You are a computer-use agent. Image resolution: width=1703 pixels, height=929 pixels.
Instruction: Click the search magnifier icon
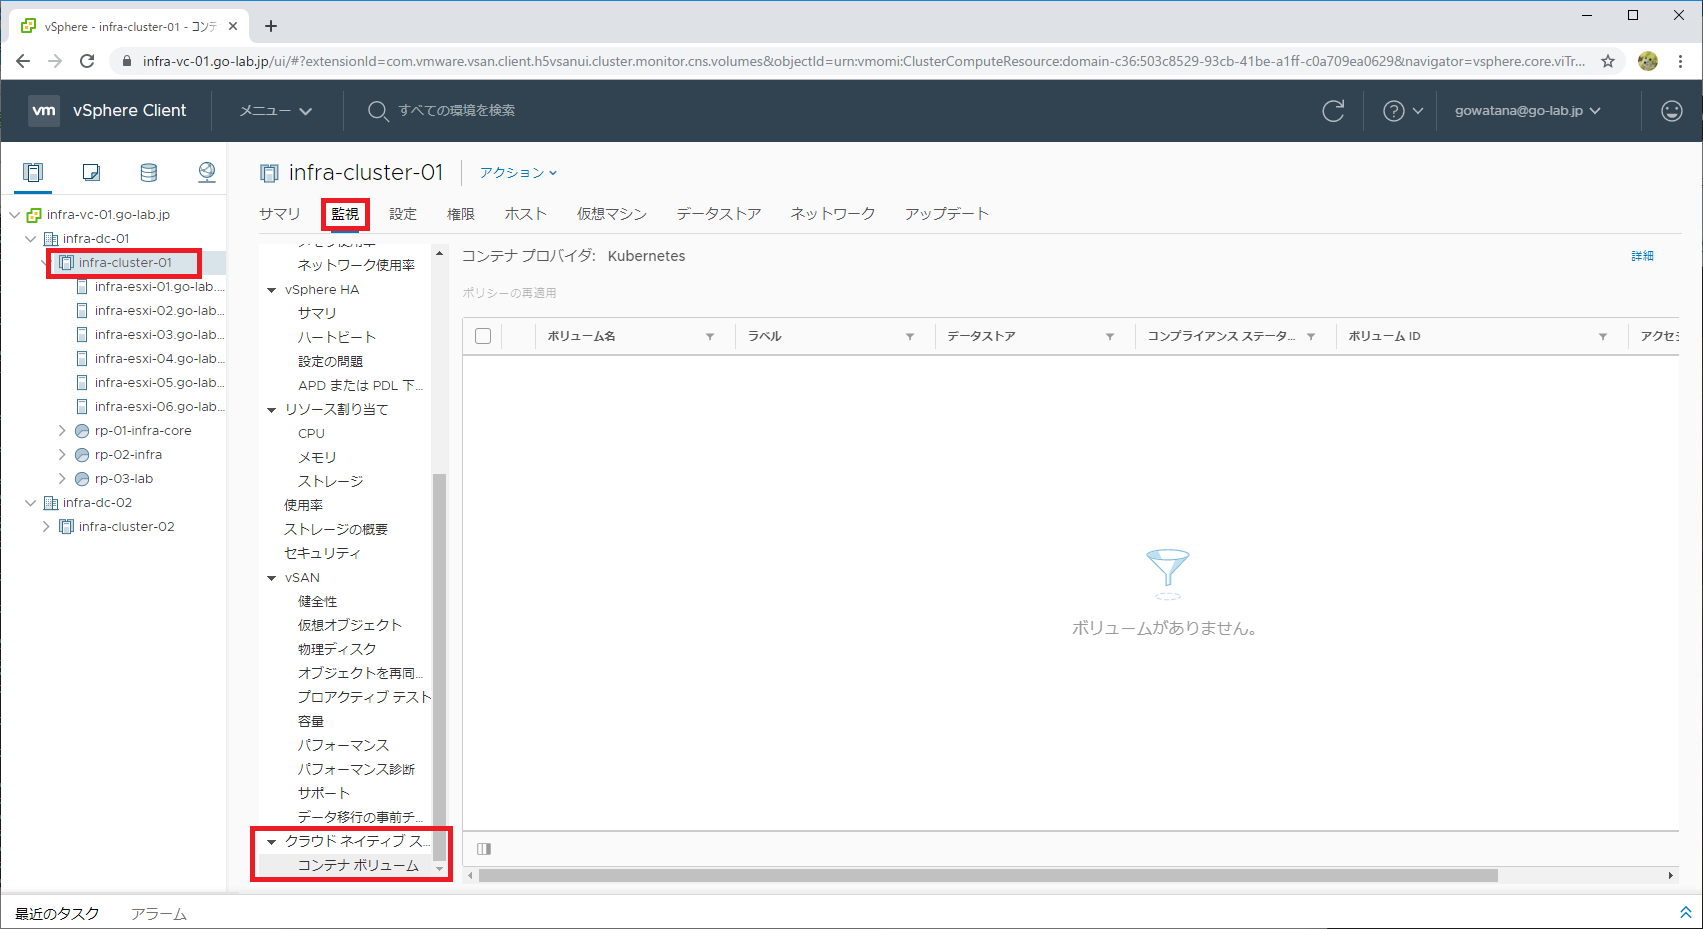coord(377,111)
